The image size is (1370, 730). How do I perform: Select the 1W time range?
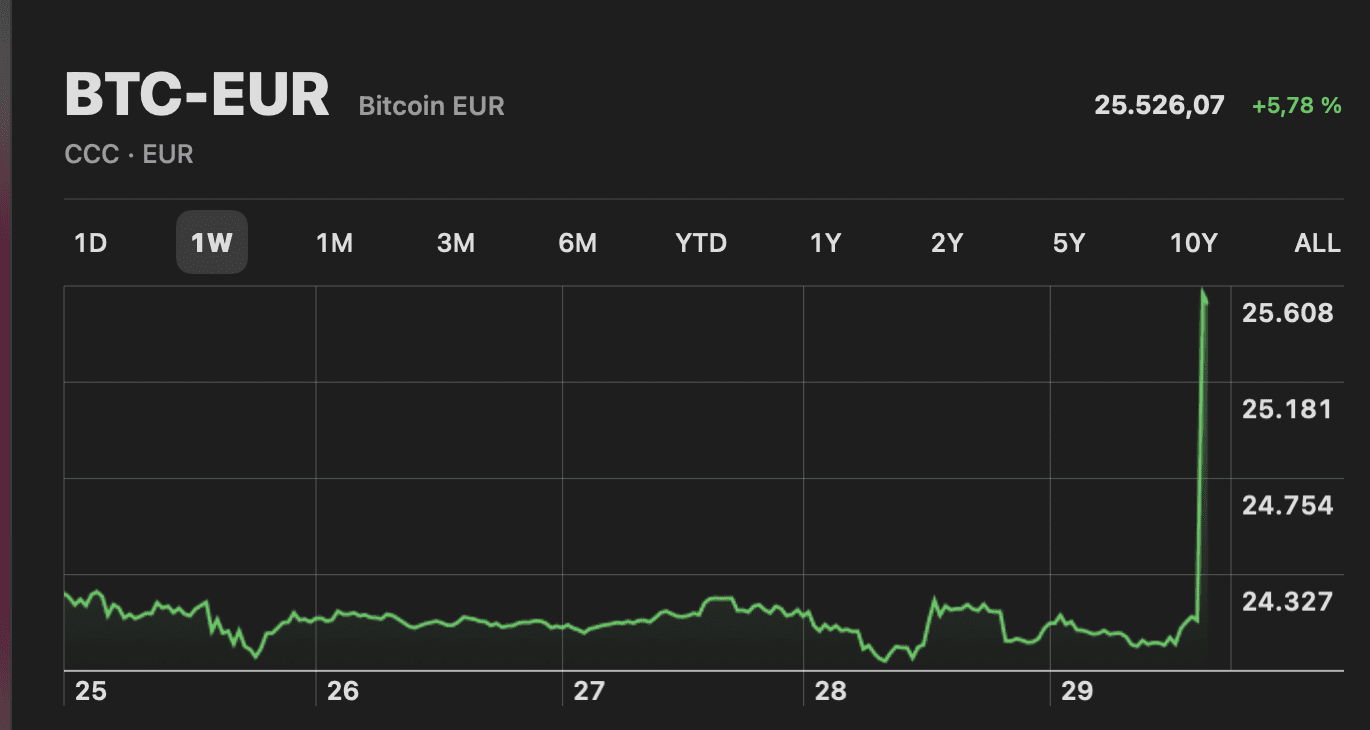tap(212, 243)
